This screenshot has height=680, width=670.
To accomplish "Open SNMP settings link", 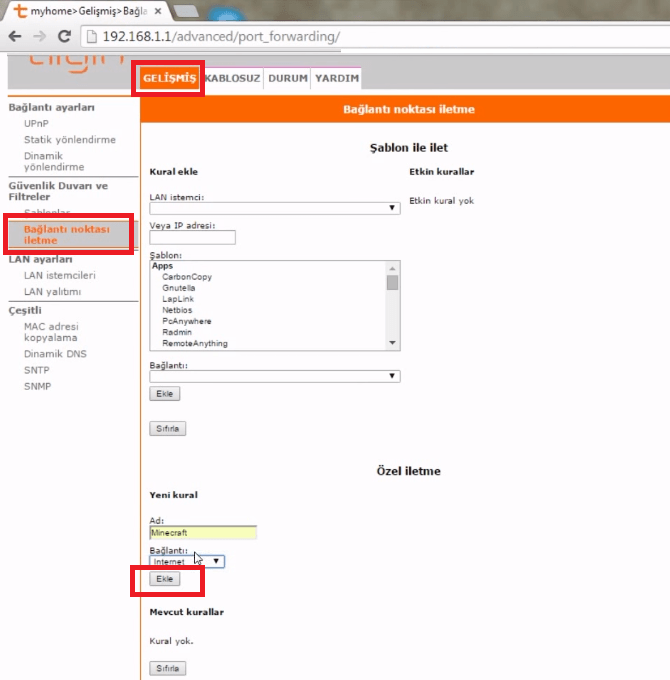I will tap(37, 386).
